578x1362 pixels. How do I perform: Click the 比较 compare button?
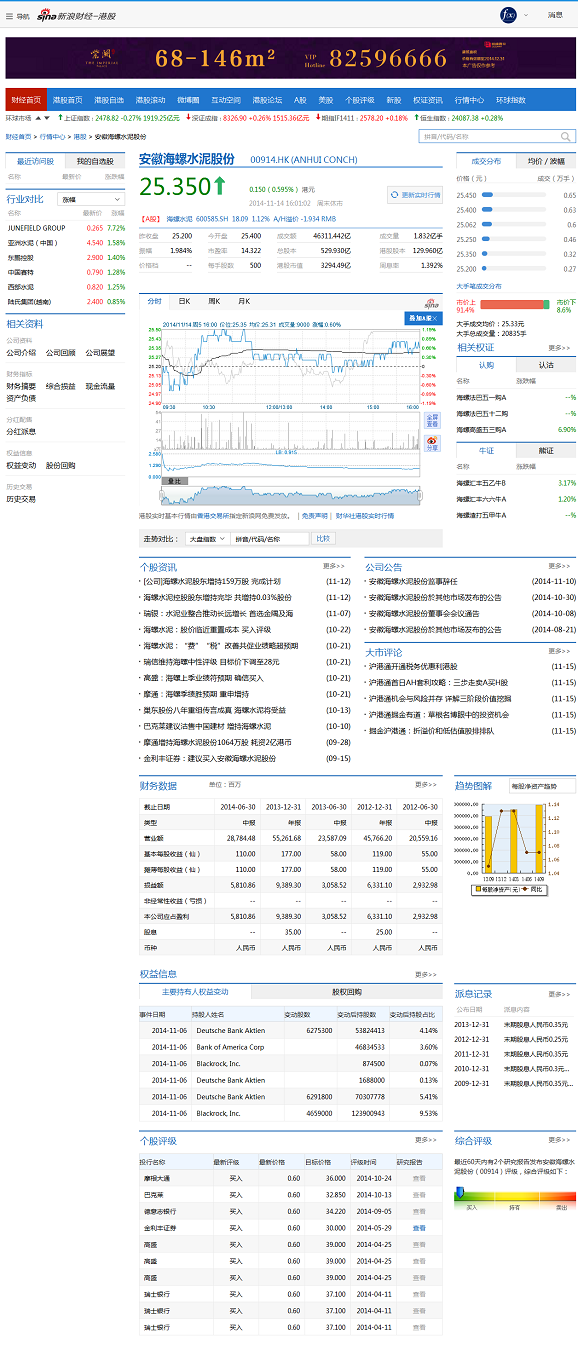coord(323,538)
